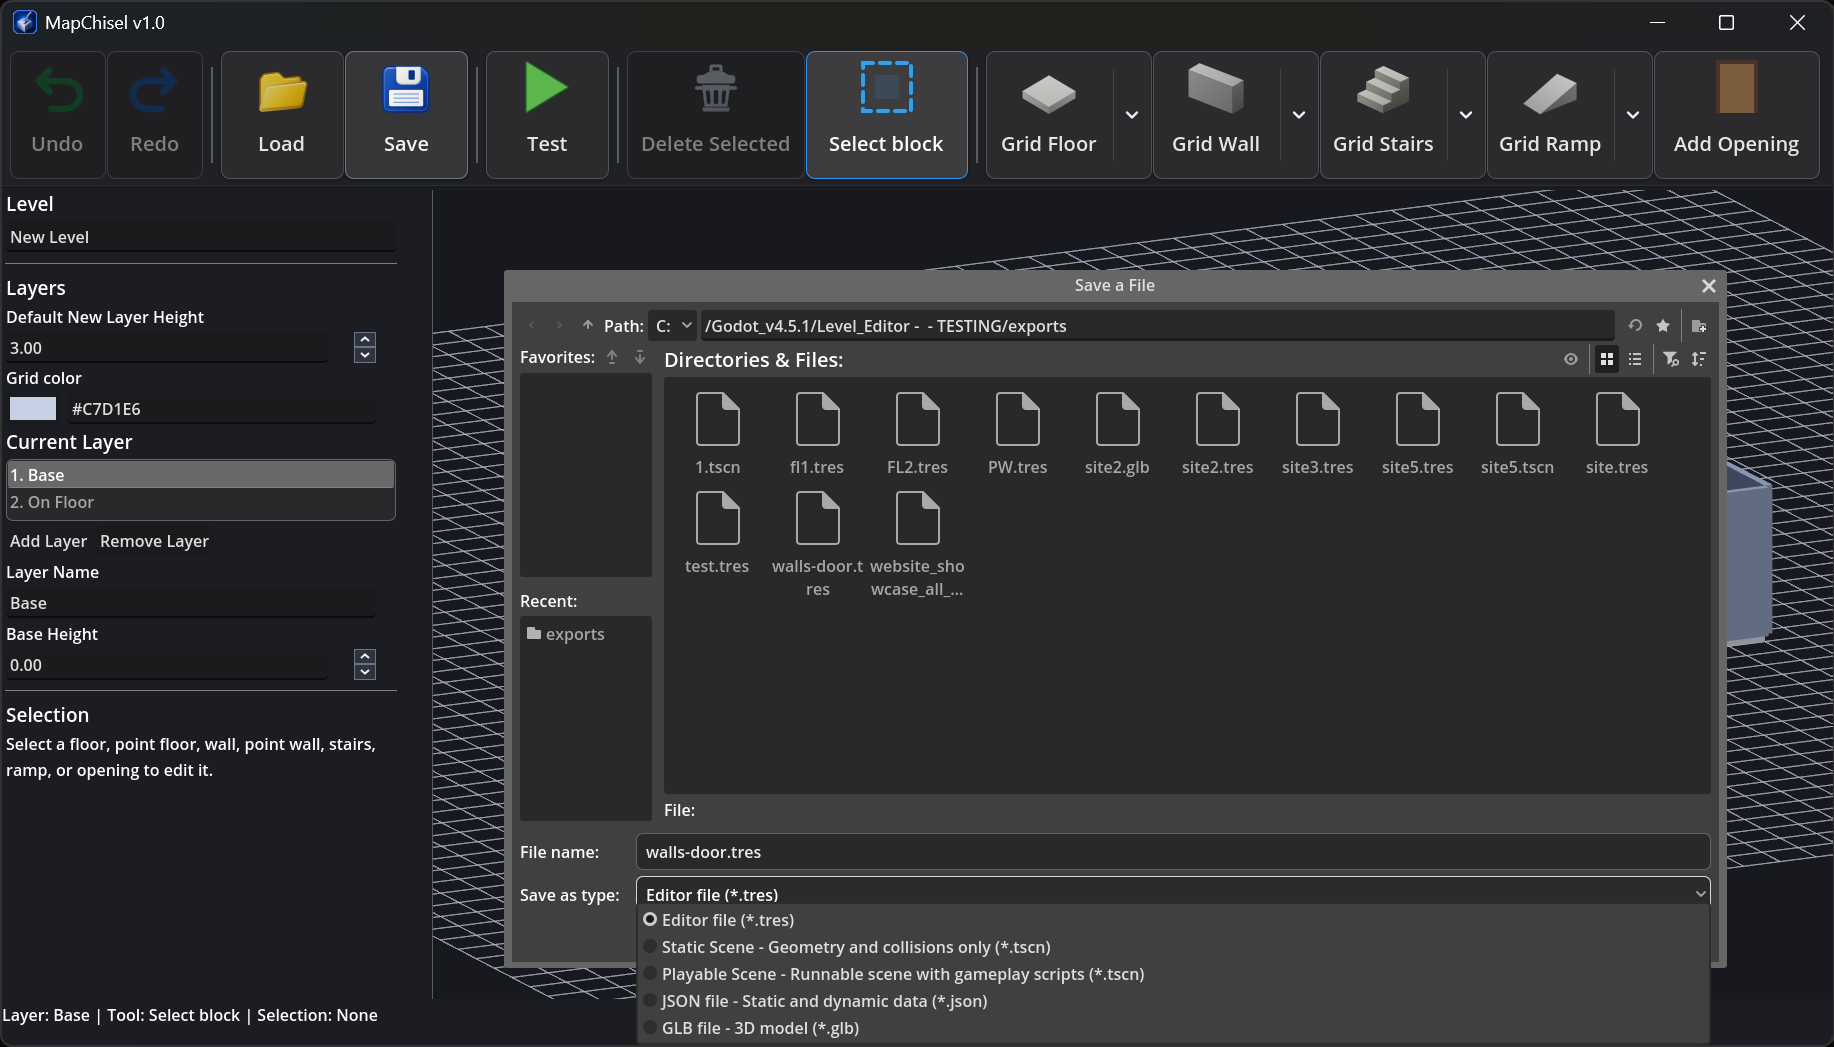This screenshot has width=1834, height=1047.
Task: Click the Redo toolbar button
Action: (x=155, y=115)
